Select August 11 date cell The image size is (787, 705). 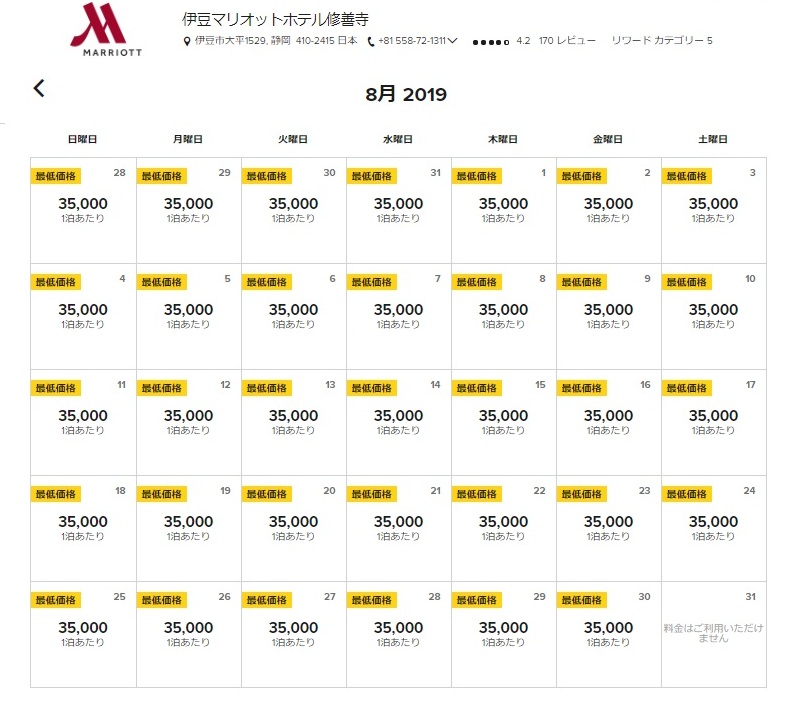83,422
